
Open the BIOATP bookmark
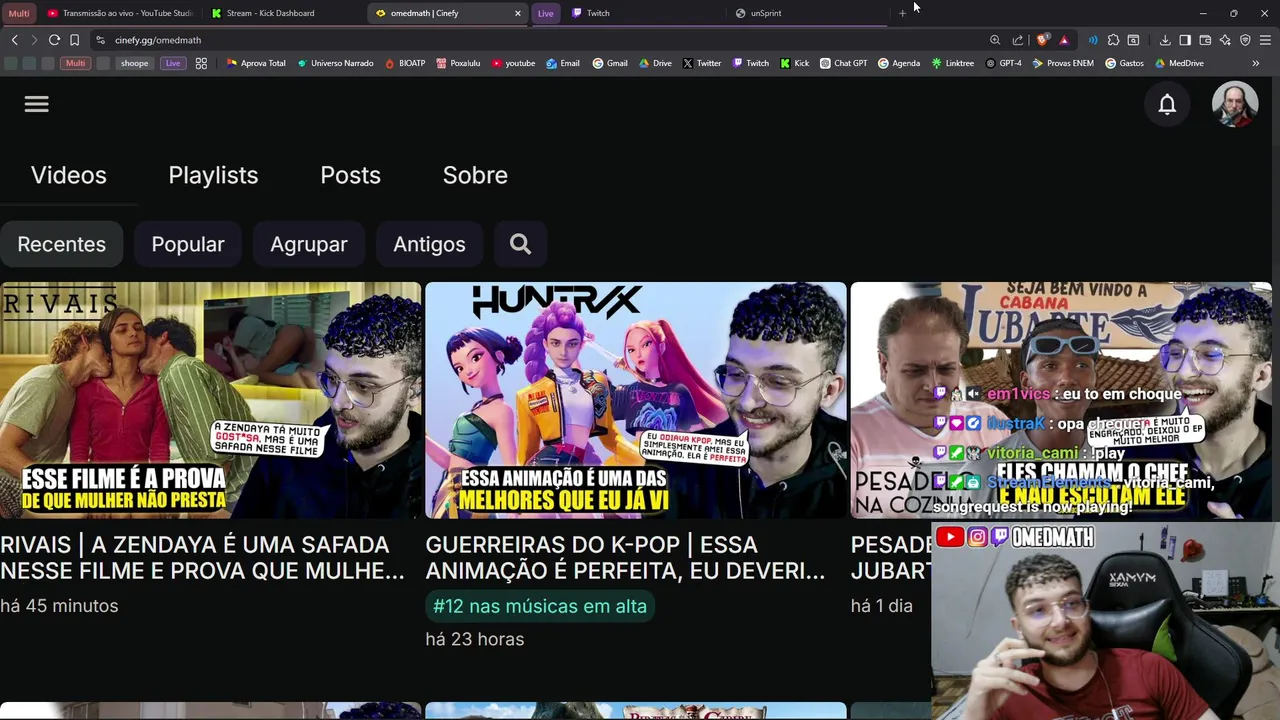click(405, 63)
